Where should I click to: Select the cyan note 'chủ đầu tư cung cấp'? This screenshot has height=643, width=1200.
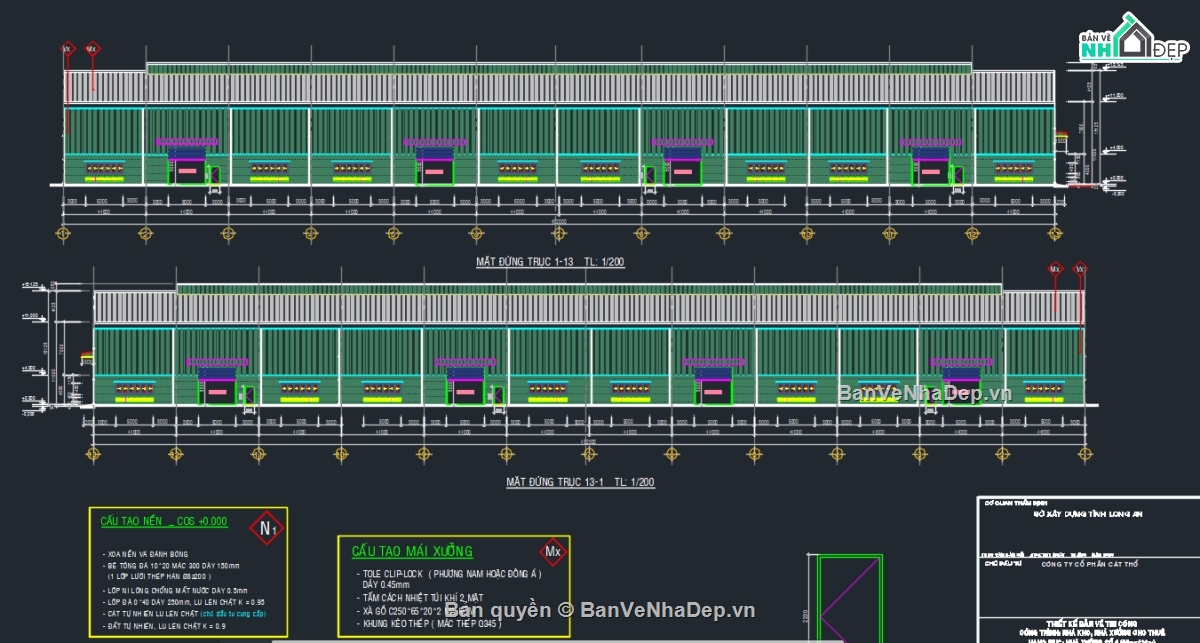tap(232, 613)
